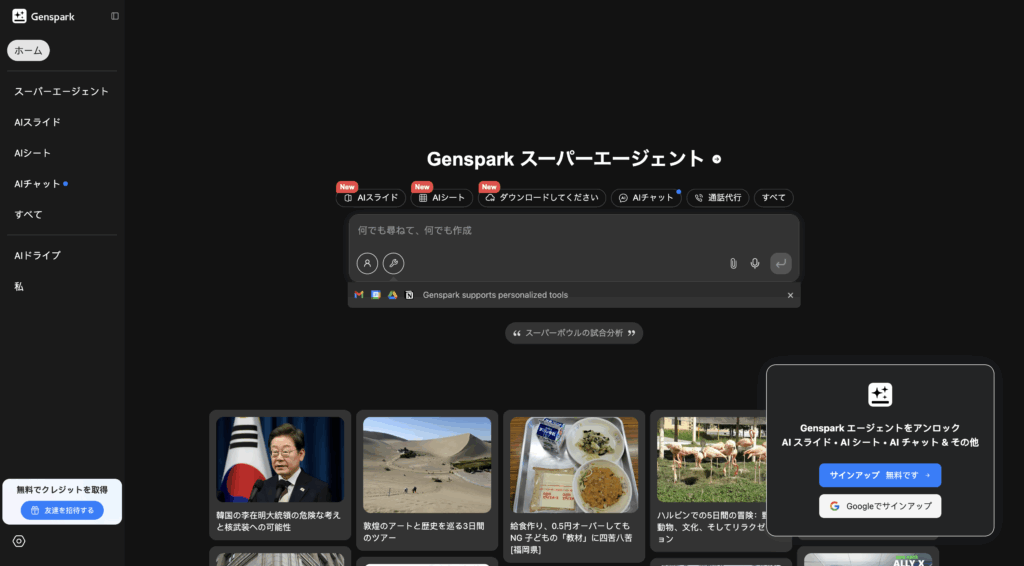
Task: Select the ダウンロードしてください chip
Action: pos(542,198)
